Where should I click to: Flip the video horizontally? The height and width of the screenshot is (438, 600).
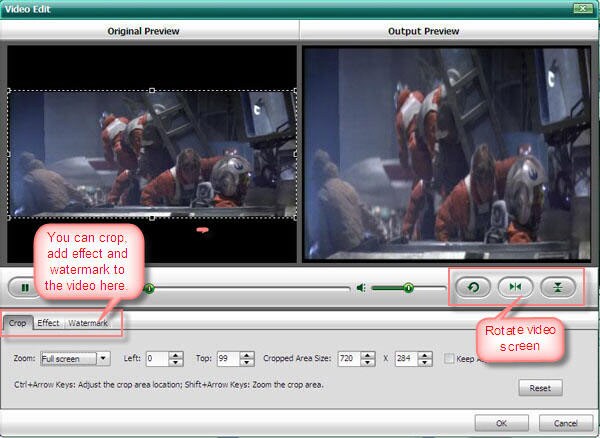[x=515, y=287]
